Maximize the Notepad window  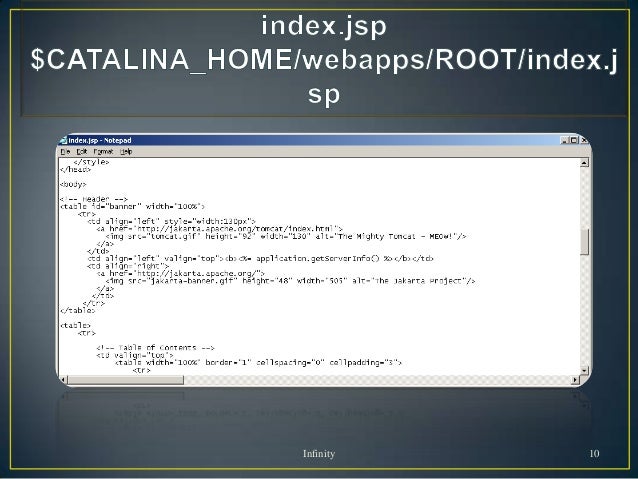pos(574,140)
